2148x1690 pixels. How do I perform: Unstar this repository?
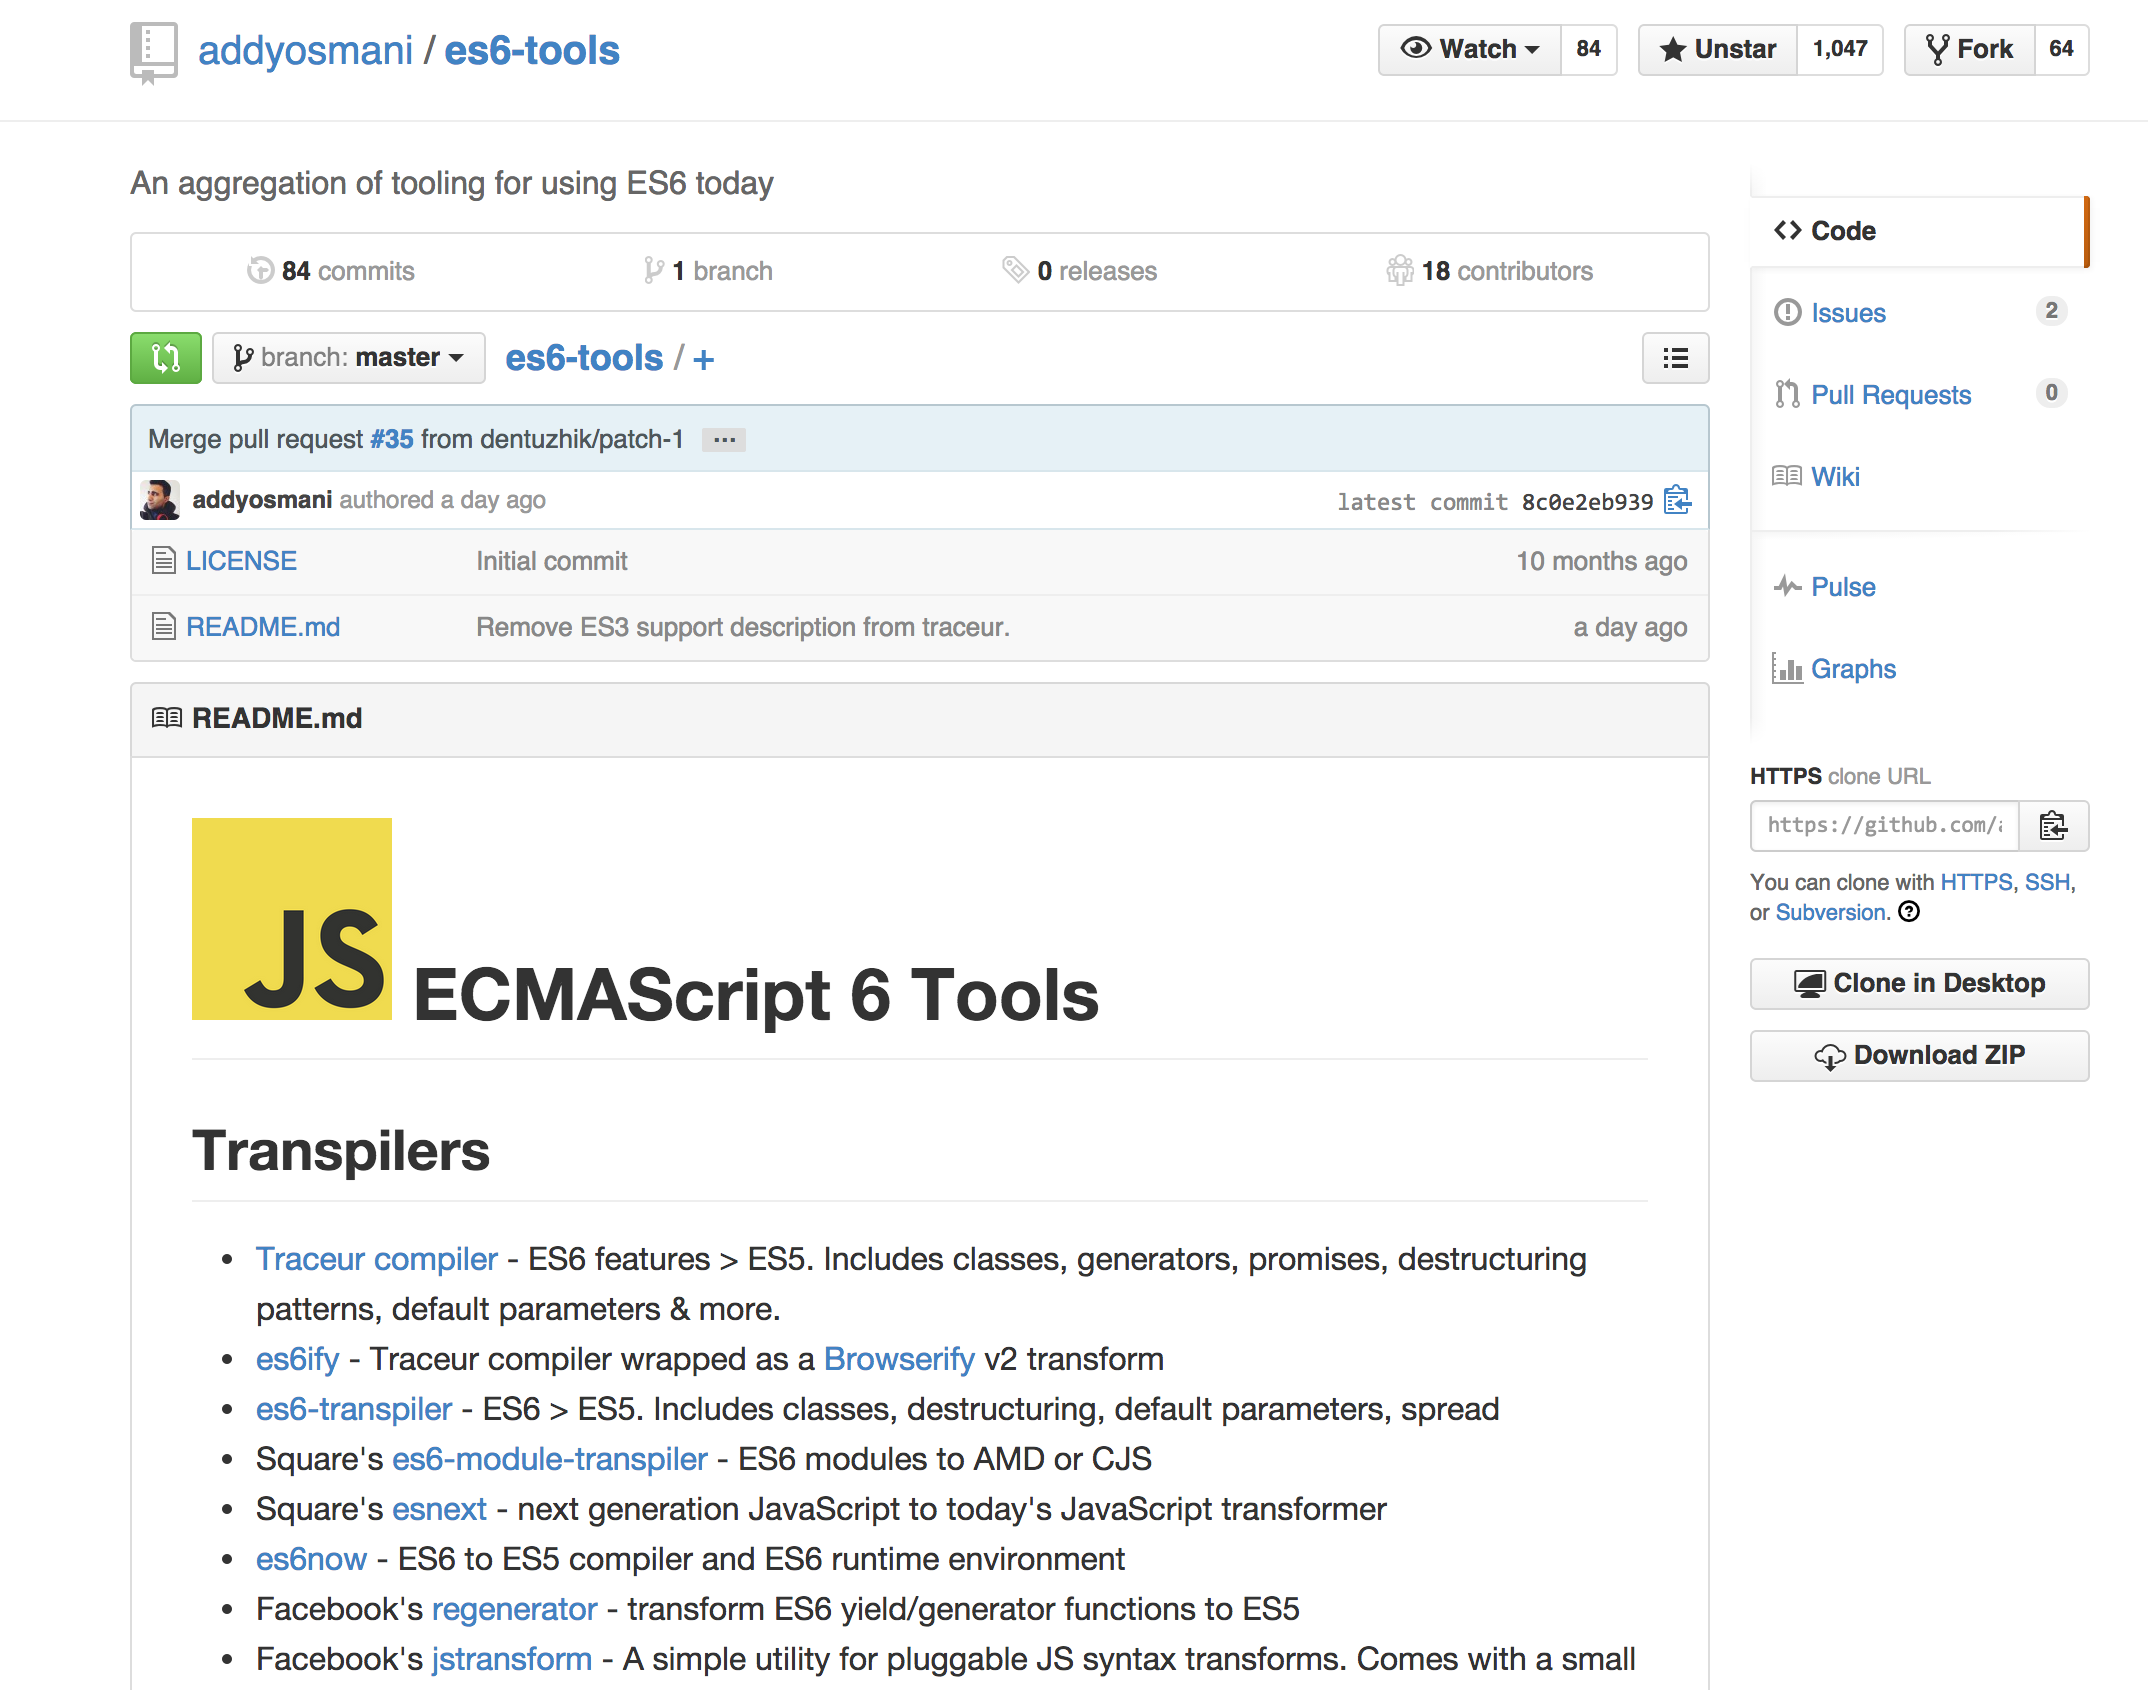[1718, 49]
